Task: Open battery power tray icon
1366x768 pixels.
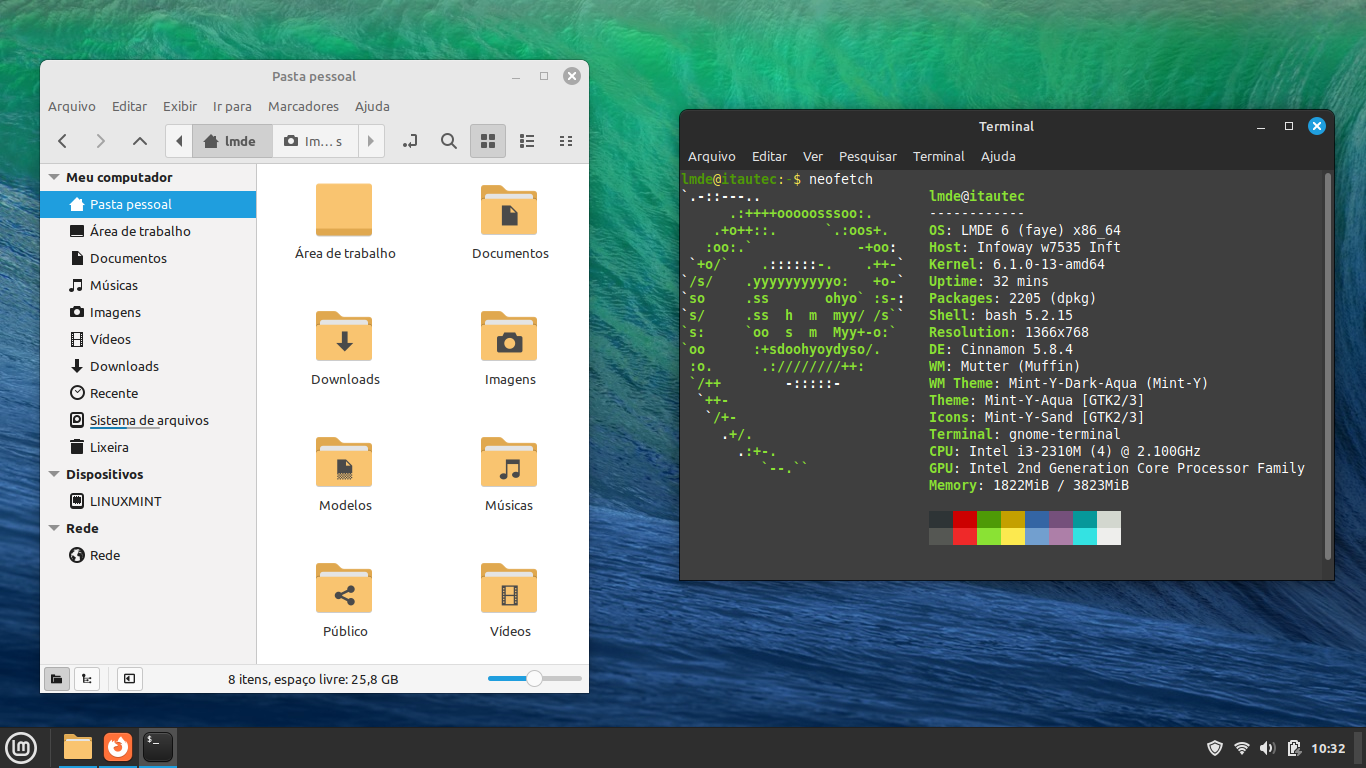Action: pyautogui.click(x=1293, y=748)
